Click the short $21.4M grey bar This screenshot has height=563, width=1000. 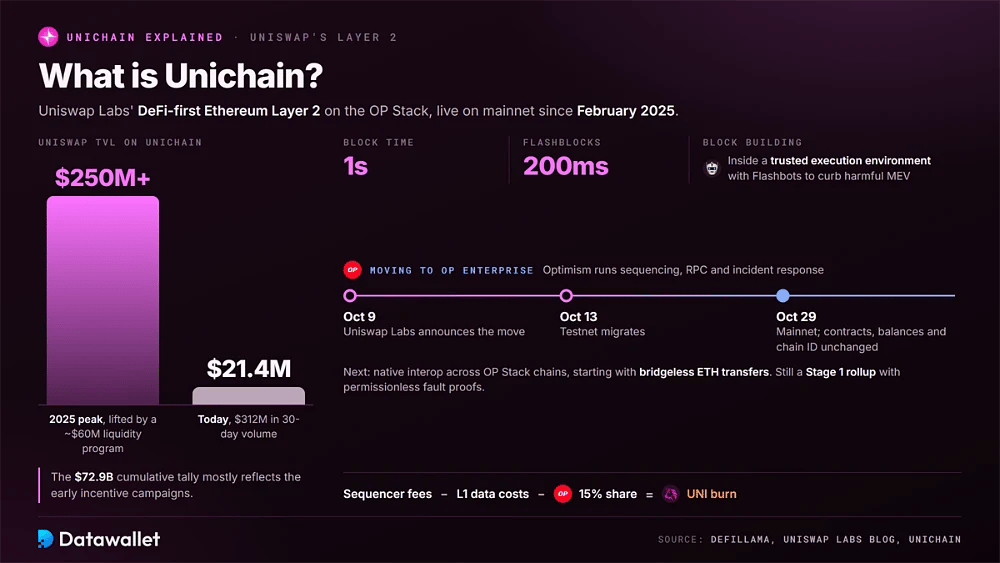click(x=249, y=396)
